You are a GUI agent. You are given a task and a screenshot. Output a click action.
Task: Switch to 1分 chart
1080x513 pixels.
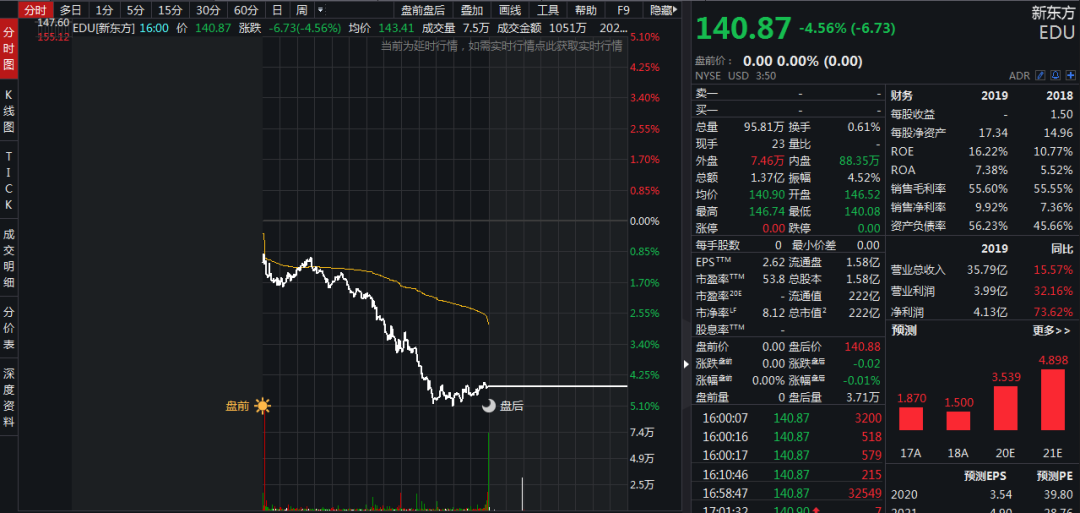(103, 10)
